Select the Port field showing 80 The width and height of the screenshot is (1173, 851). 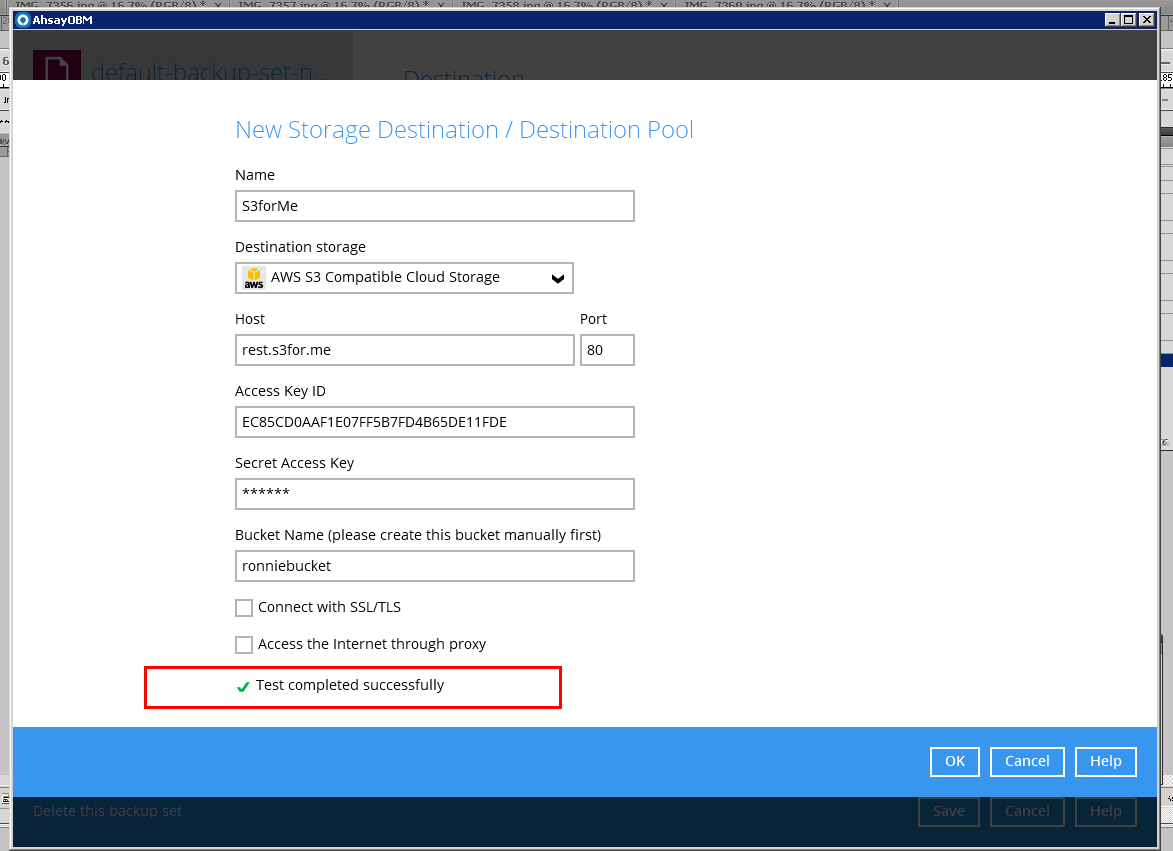click(x=607, y=350)
